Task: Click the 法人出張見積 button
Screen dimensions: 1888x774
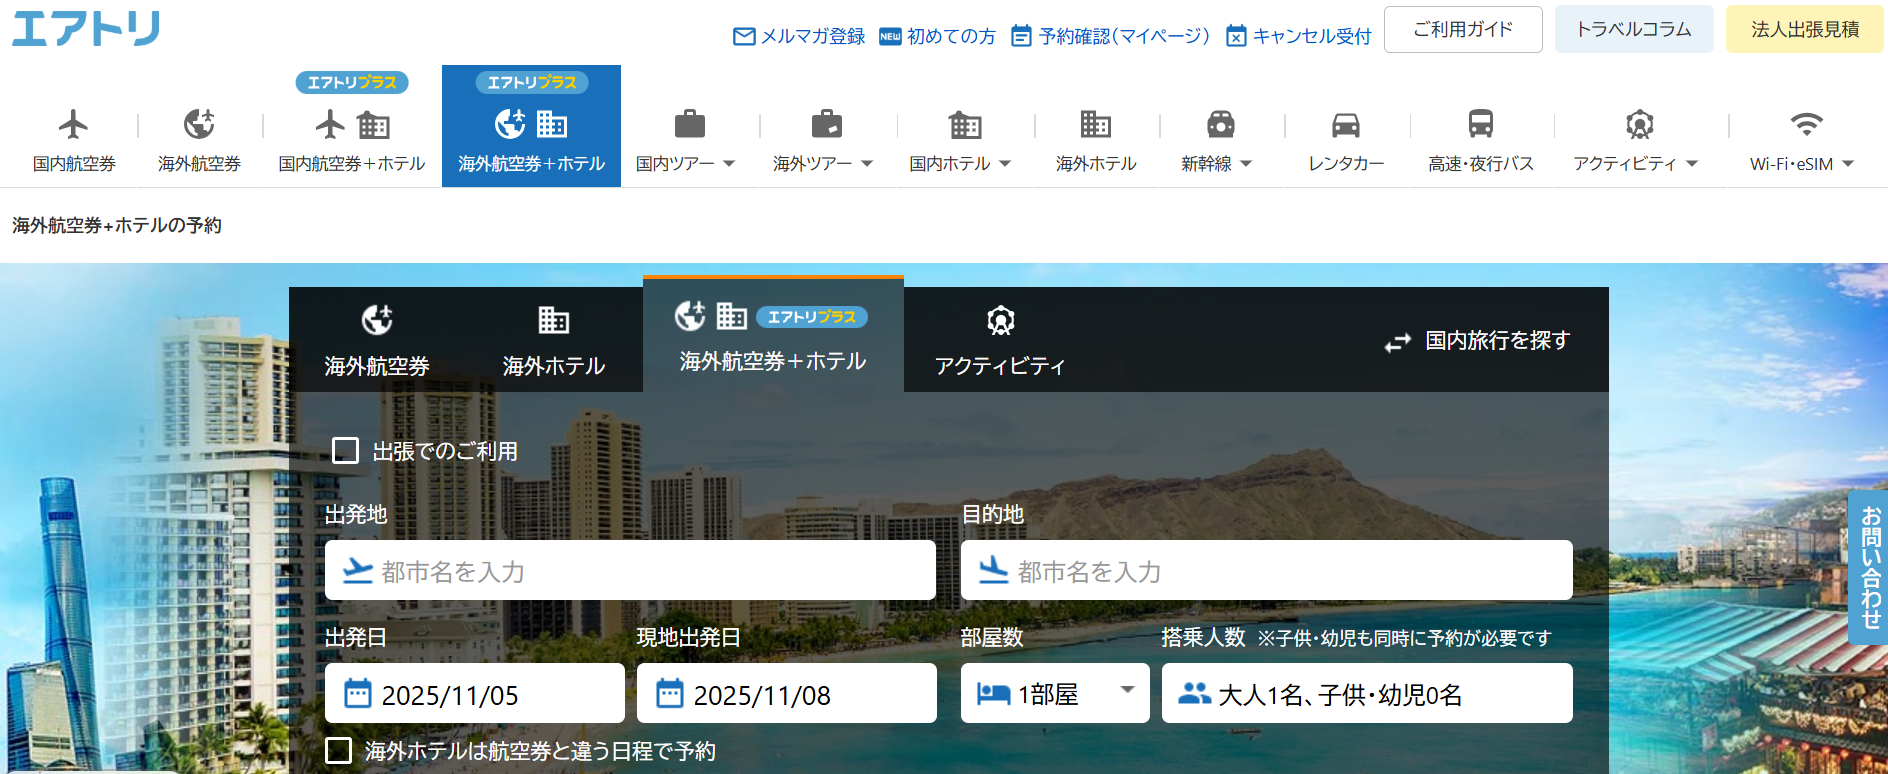Action: tap(1804, 30)
